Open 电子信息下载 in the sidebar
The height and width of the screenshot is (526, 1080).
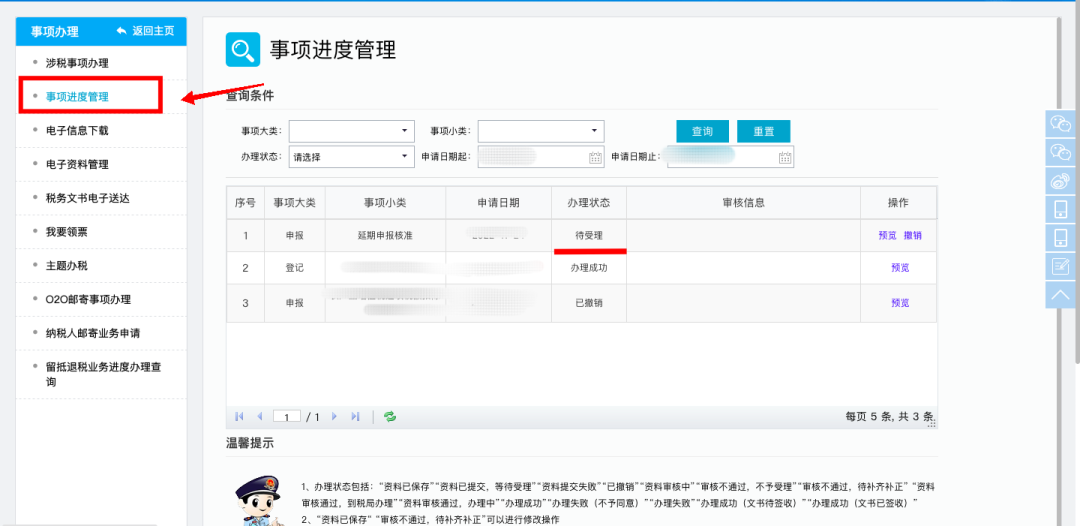point(77,130)
